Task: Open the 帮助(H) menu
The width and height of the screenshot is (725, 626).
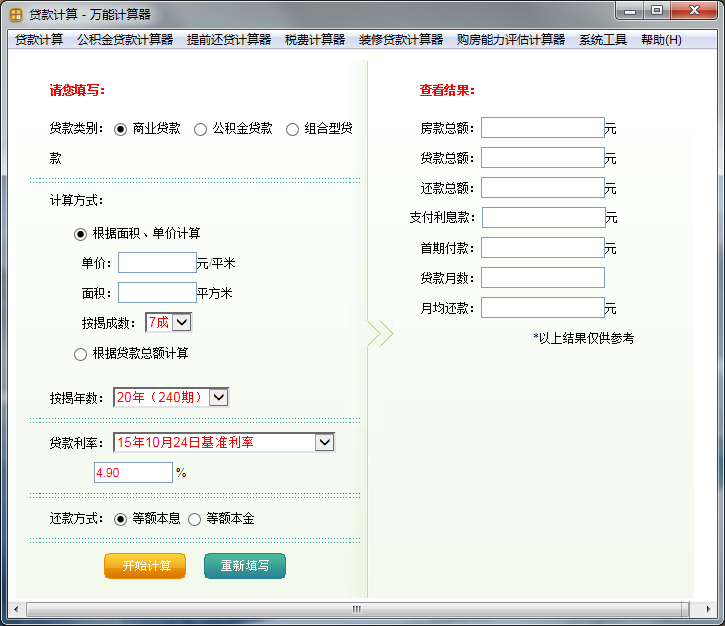Action: (x=661, y=40)
